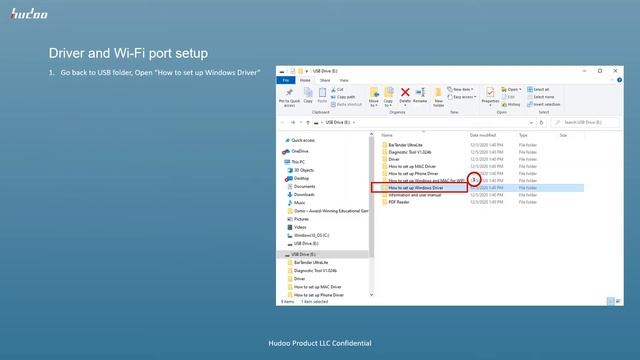The image size is (640, 360).
Task: Expand the Open dropdown in the ribbon
Action: tap(511, 89)
